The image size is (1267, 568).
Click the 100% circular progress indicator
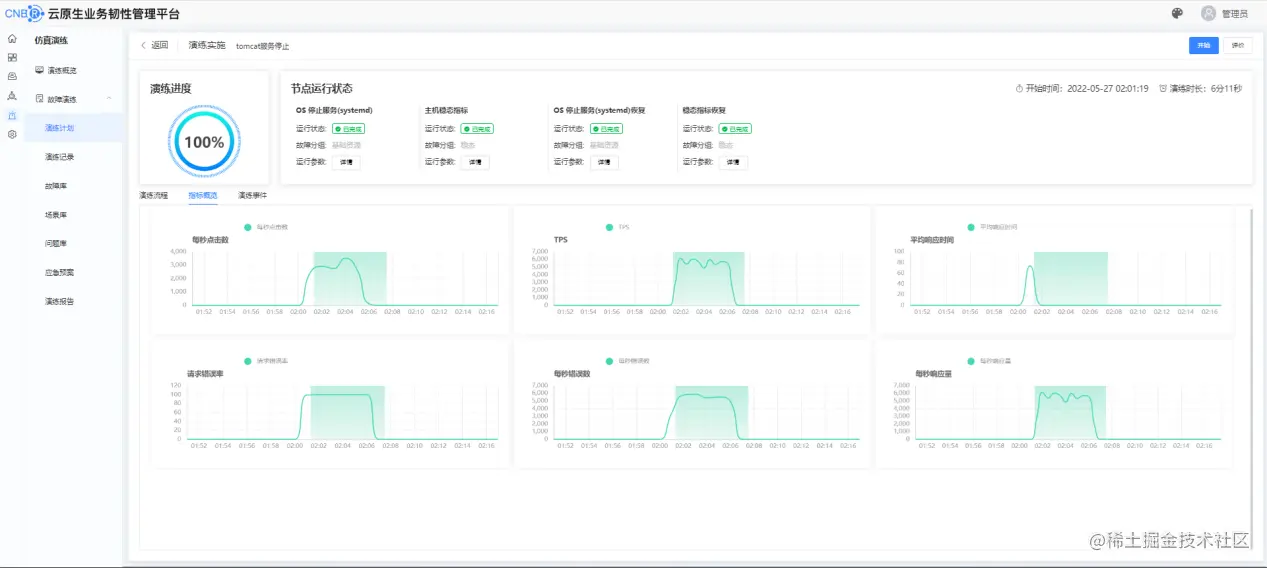[204, 142]
